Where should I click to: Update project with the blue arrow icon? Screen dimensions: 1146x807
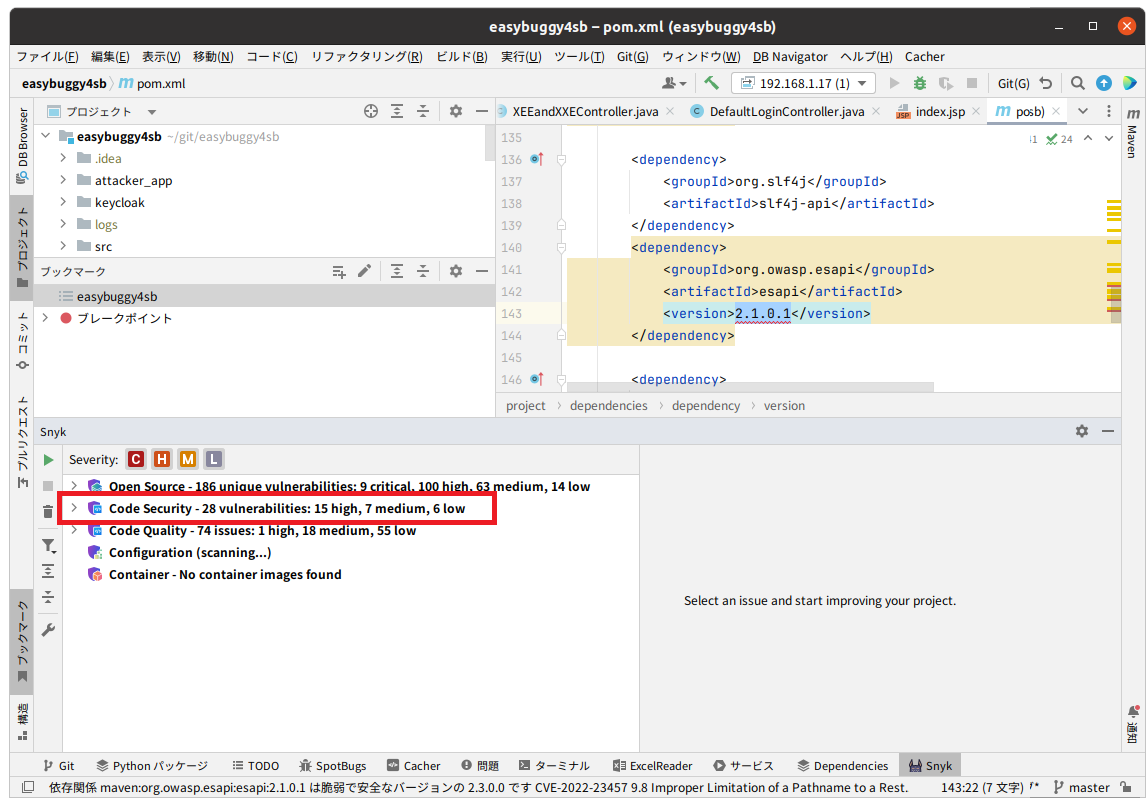[x=1104, y=83]
